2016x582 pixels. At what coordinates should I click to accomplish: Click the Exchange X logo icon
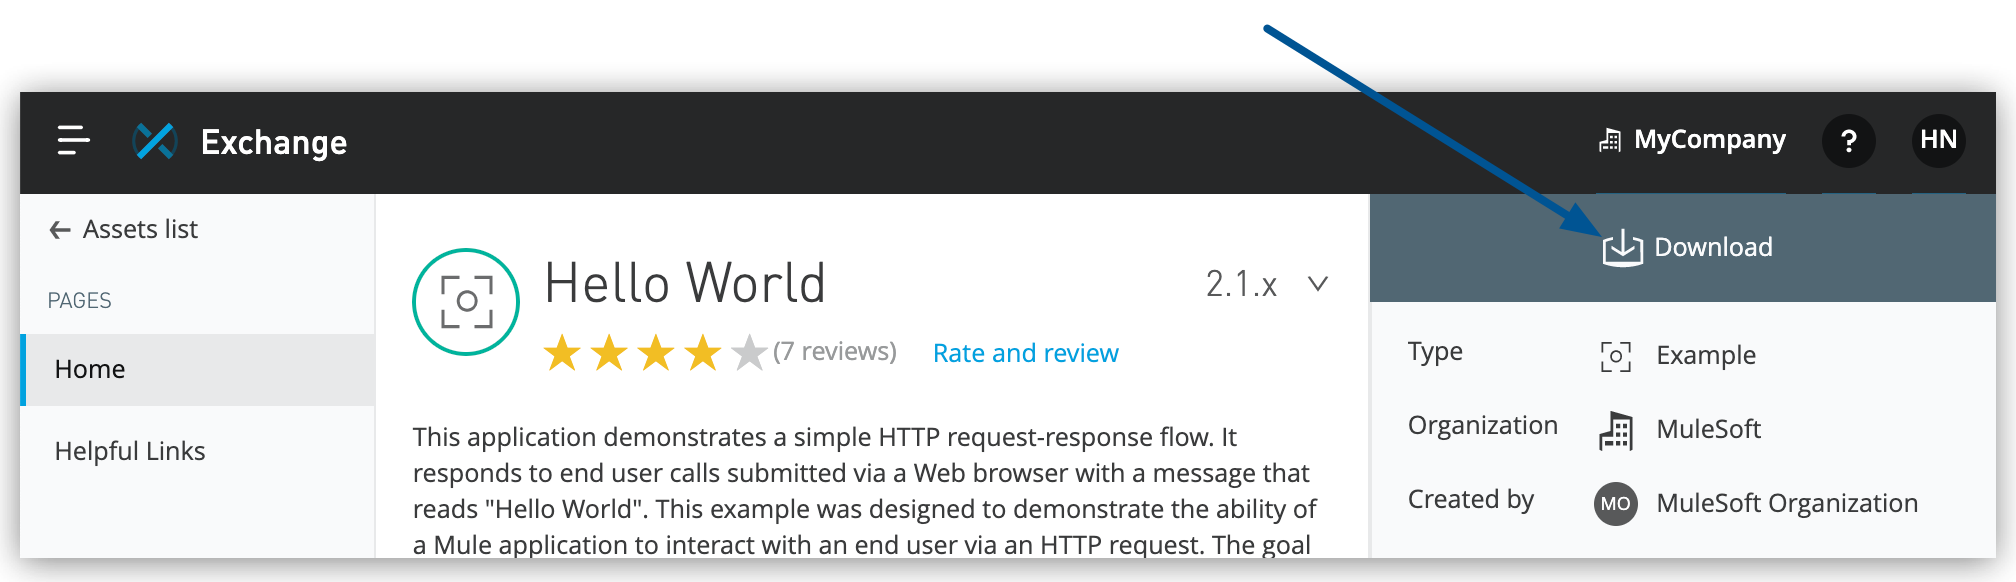pos(155,141)
